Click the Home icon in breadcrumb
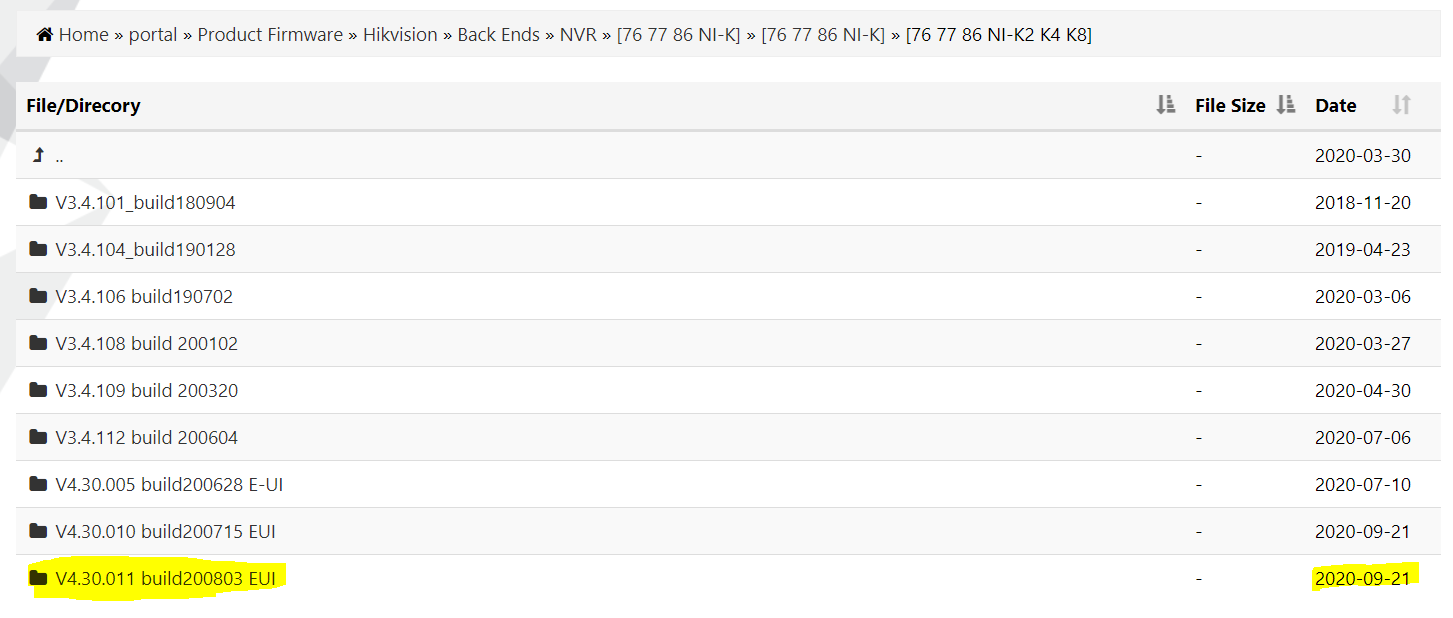1453x618 pixels. click(x=44, y=35)
